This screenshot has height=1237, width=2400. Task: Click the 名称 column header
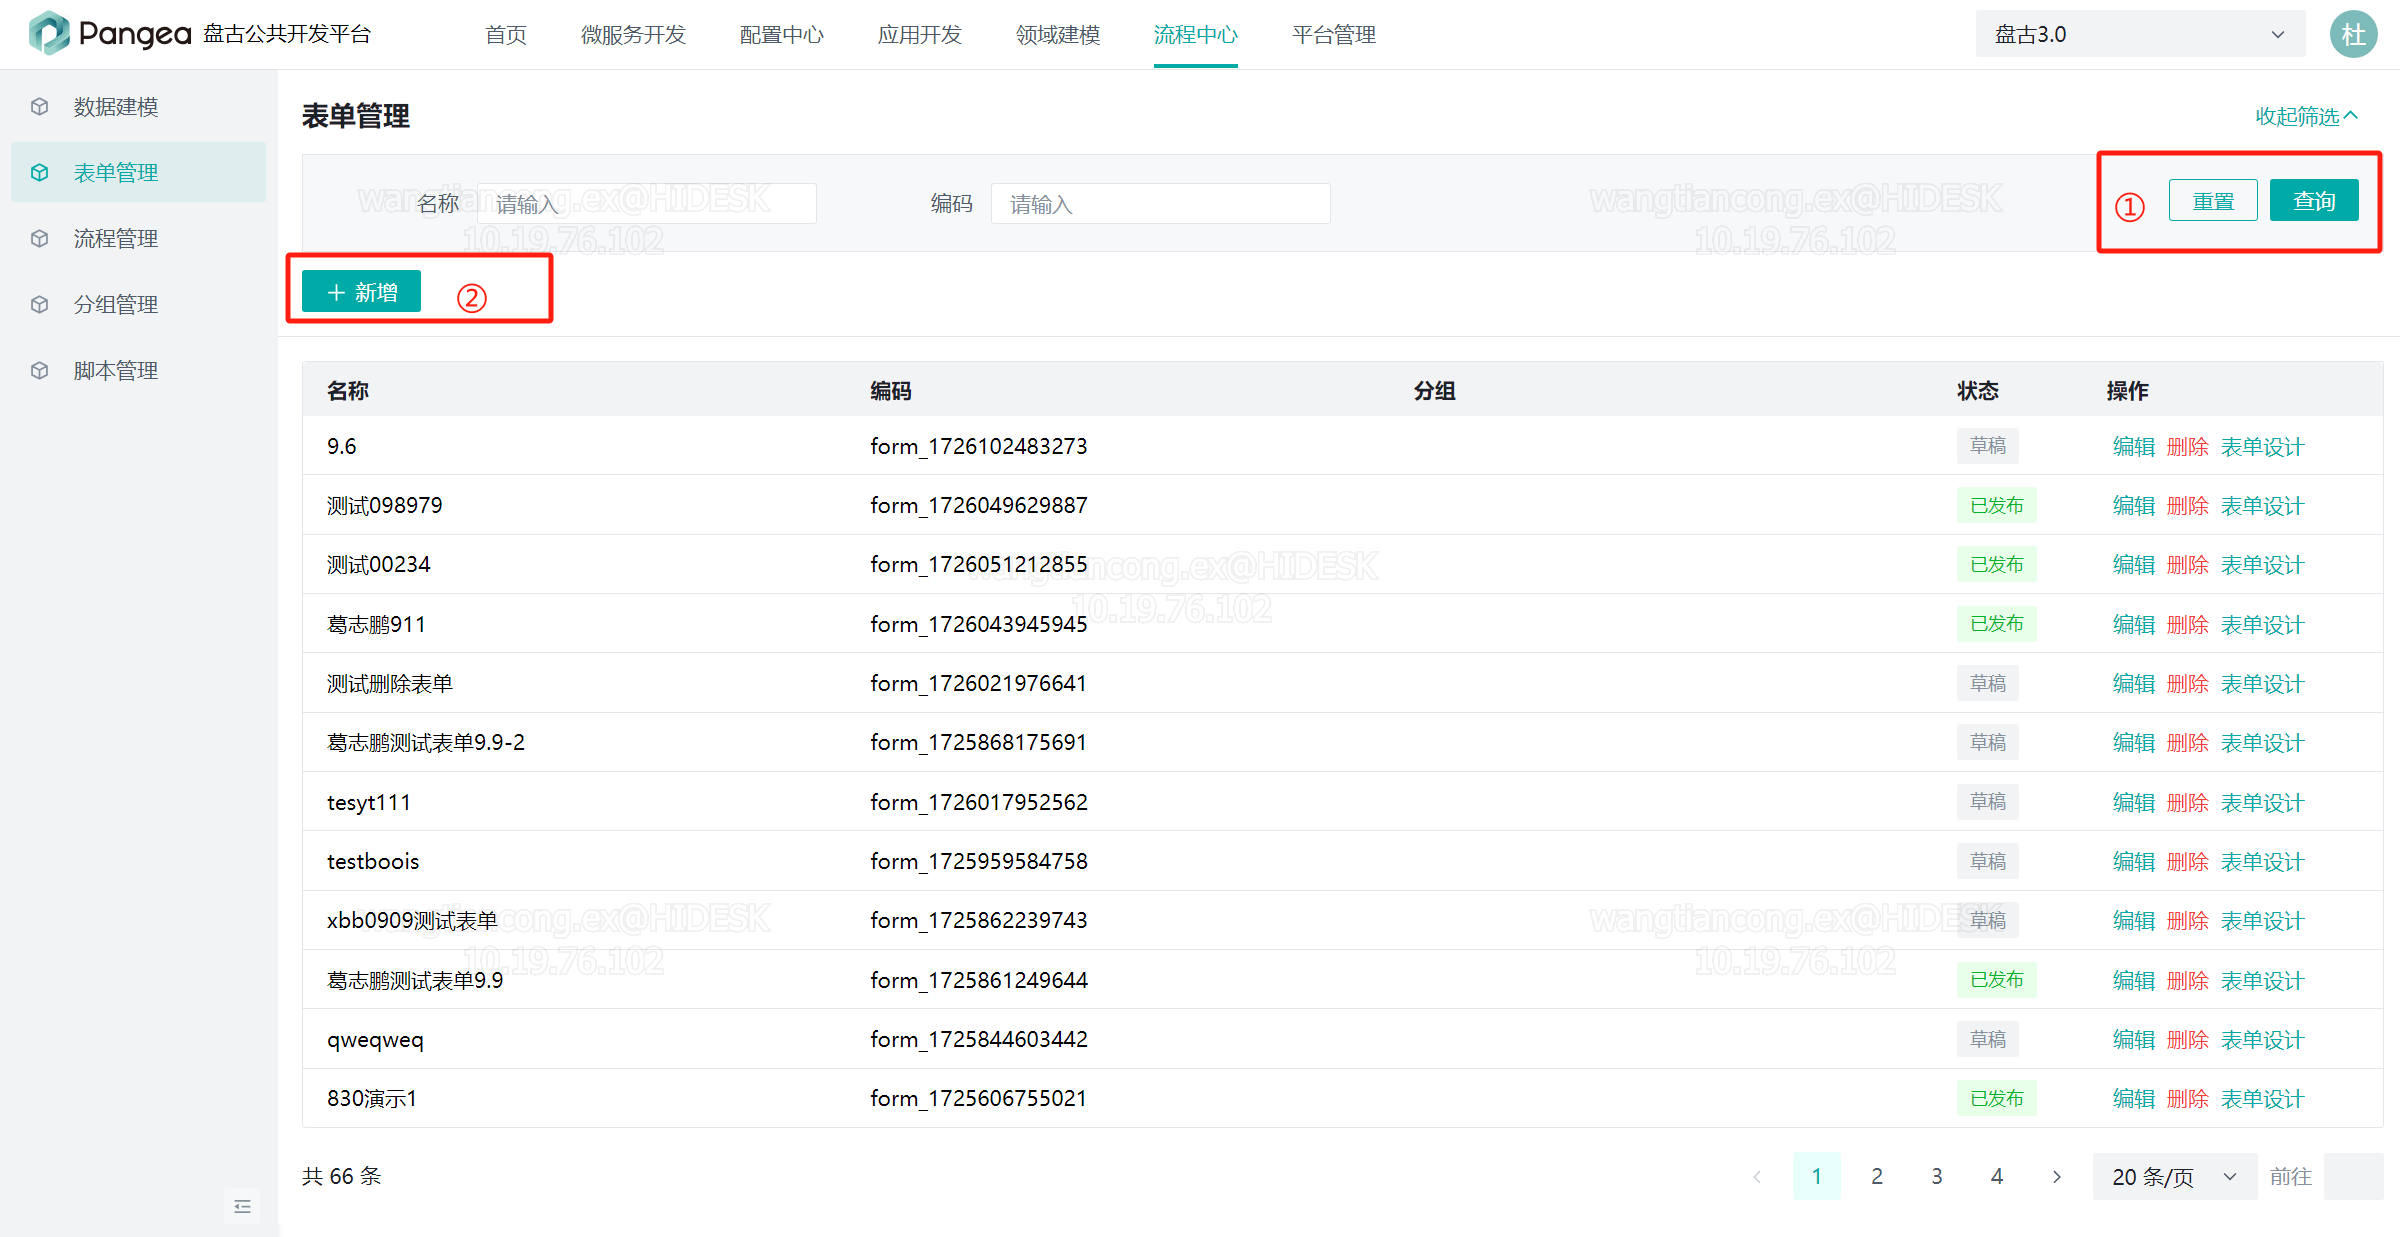tap(348, 390)
